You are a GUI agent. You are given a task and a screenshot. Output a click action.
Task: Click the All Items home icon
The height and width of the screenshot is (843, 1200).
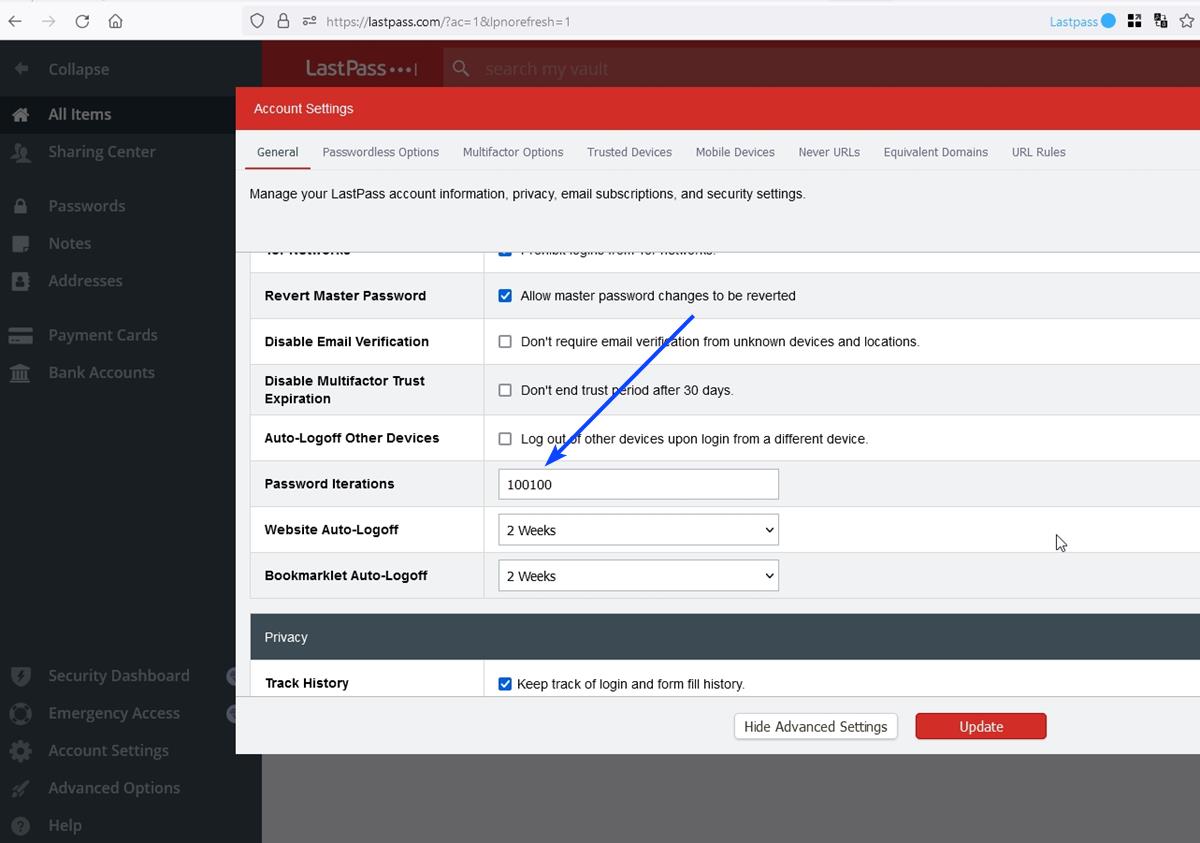pyautogui.click(x=20, y=115)
